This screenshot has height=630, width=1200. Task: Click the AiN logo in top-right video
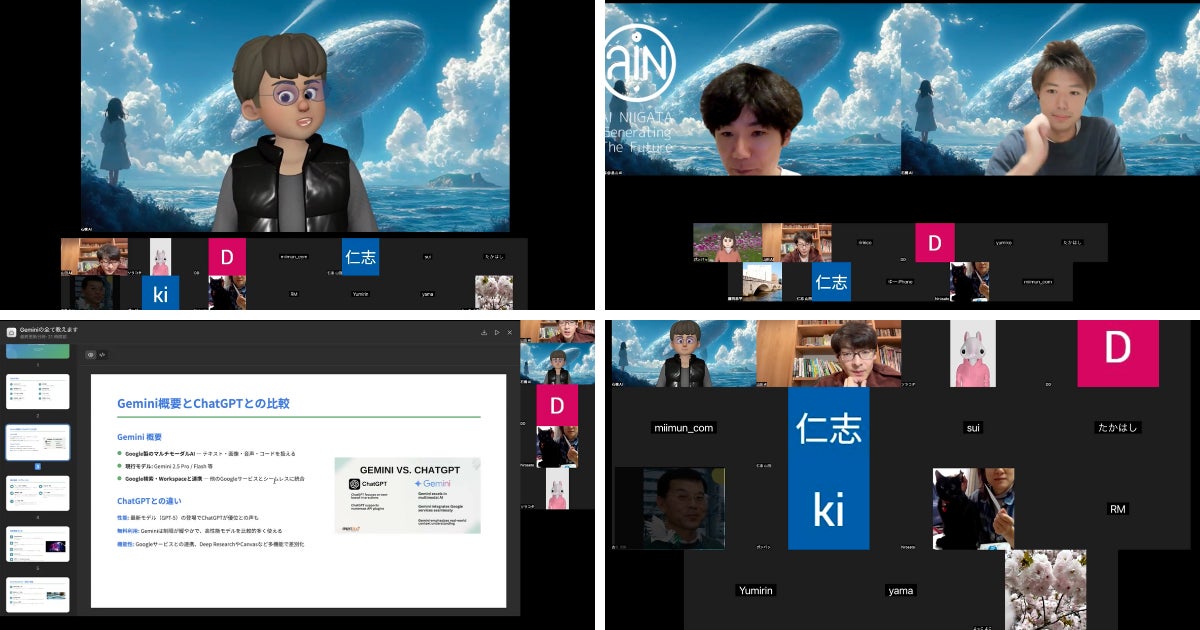click(x=640, y=62)
